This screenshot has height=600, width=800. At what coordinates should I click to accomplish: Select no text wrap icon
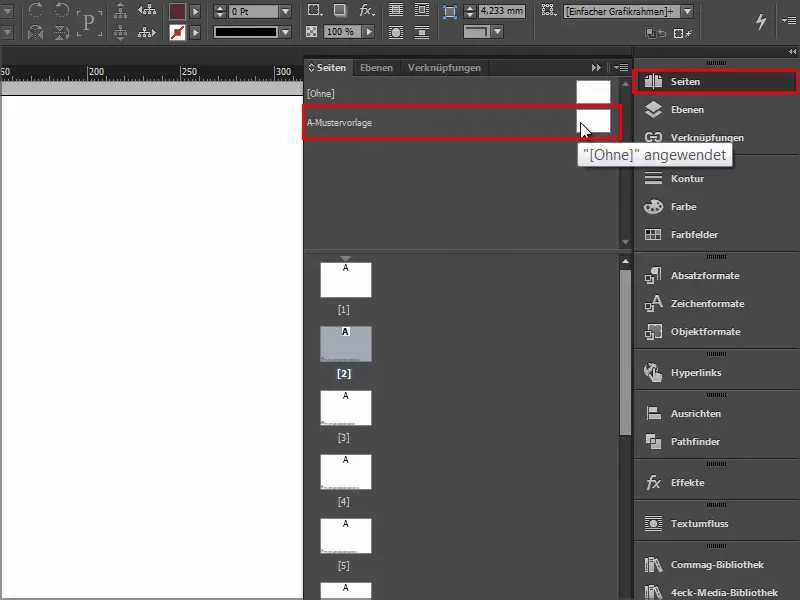[396, 10]
